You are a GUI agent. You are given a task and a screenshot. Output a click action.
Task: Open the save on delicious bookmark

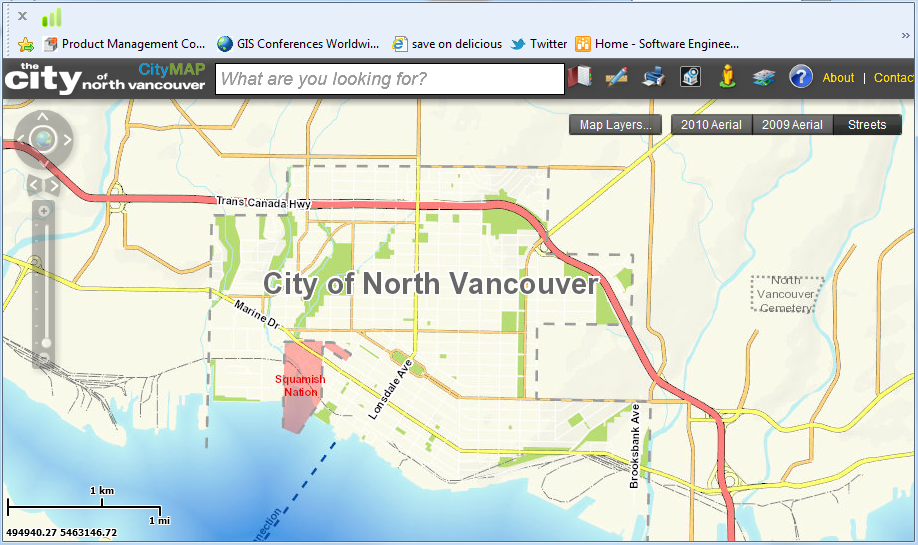[447, 44]
